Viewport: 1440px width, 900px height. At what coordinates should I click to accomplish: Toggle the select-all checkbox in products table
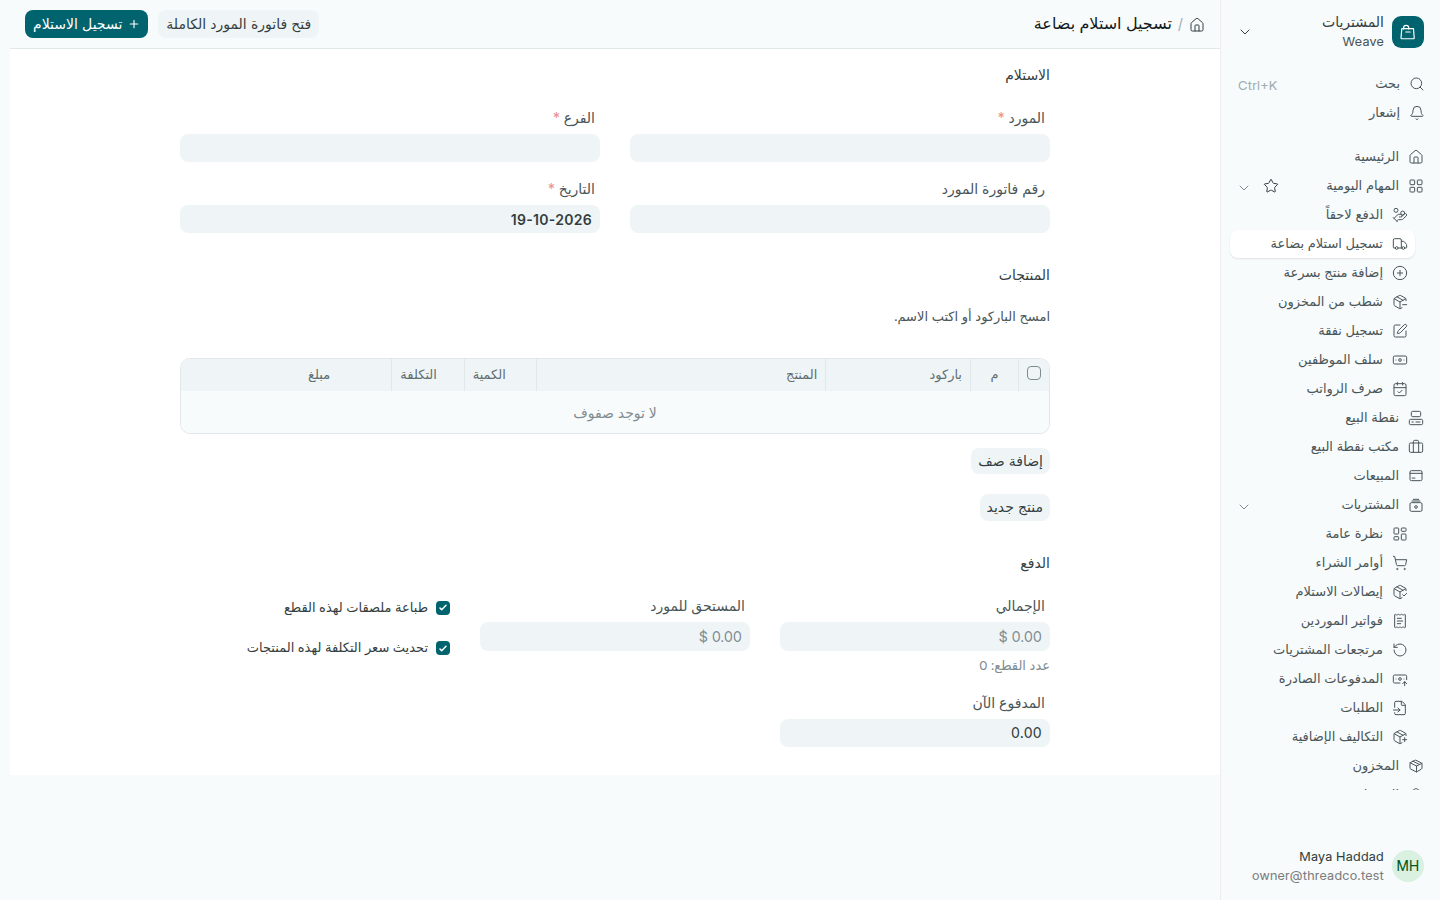(1034, 373)
